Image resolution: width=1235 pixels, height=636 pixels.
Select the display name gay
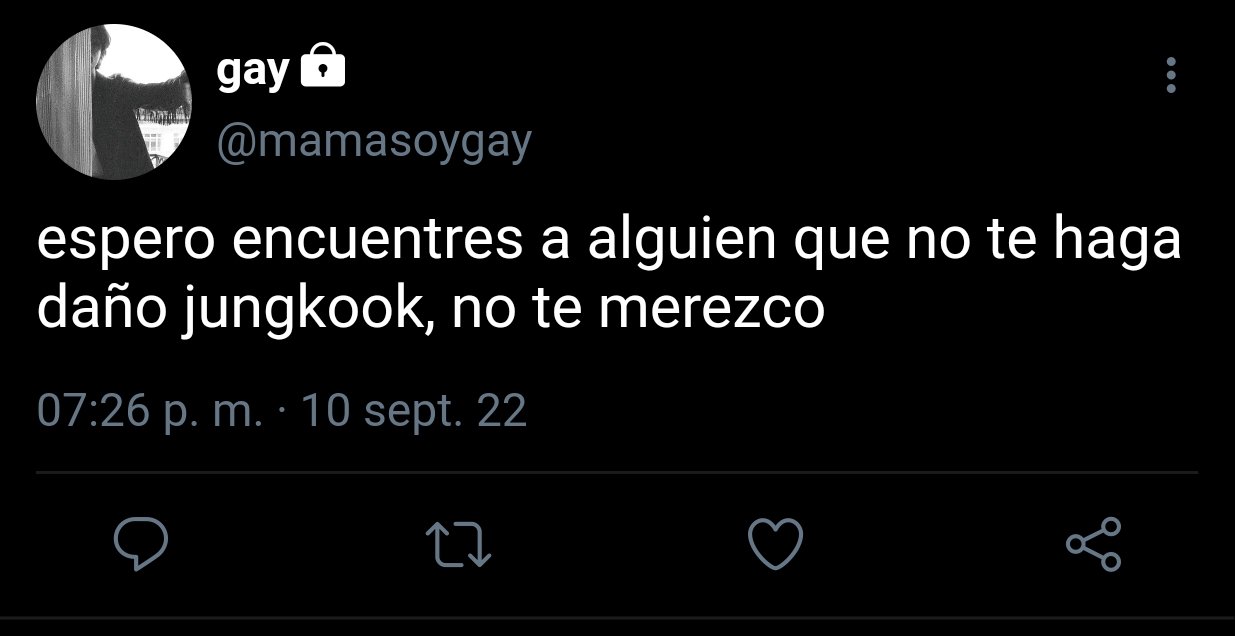coord(254,72)
